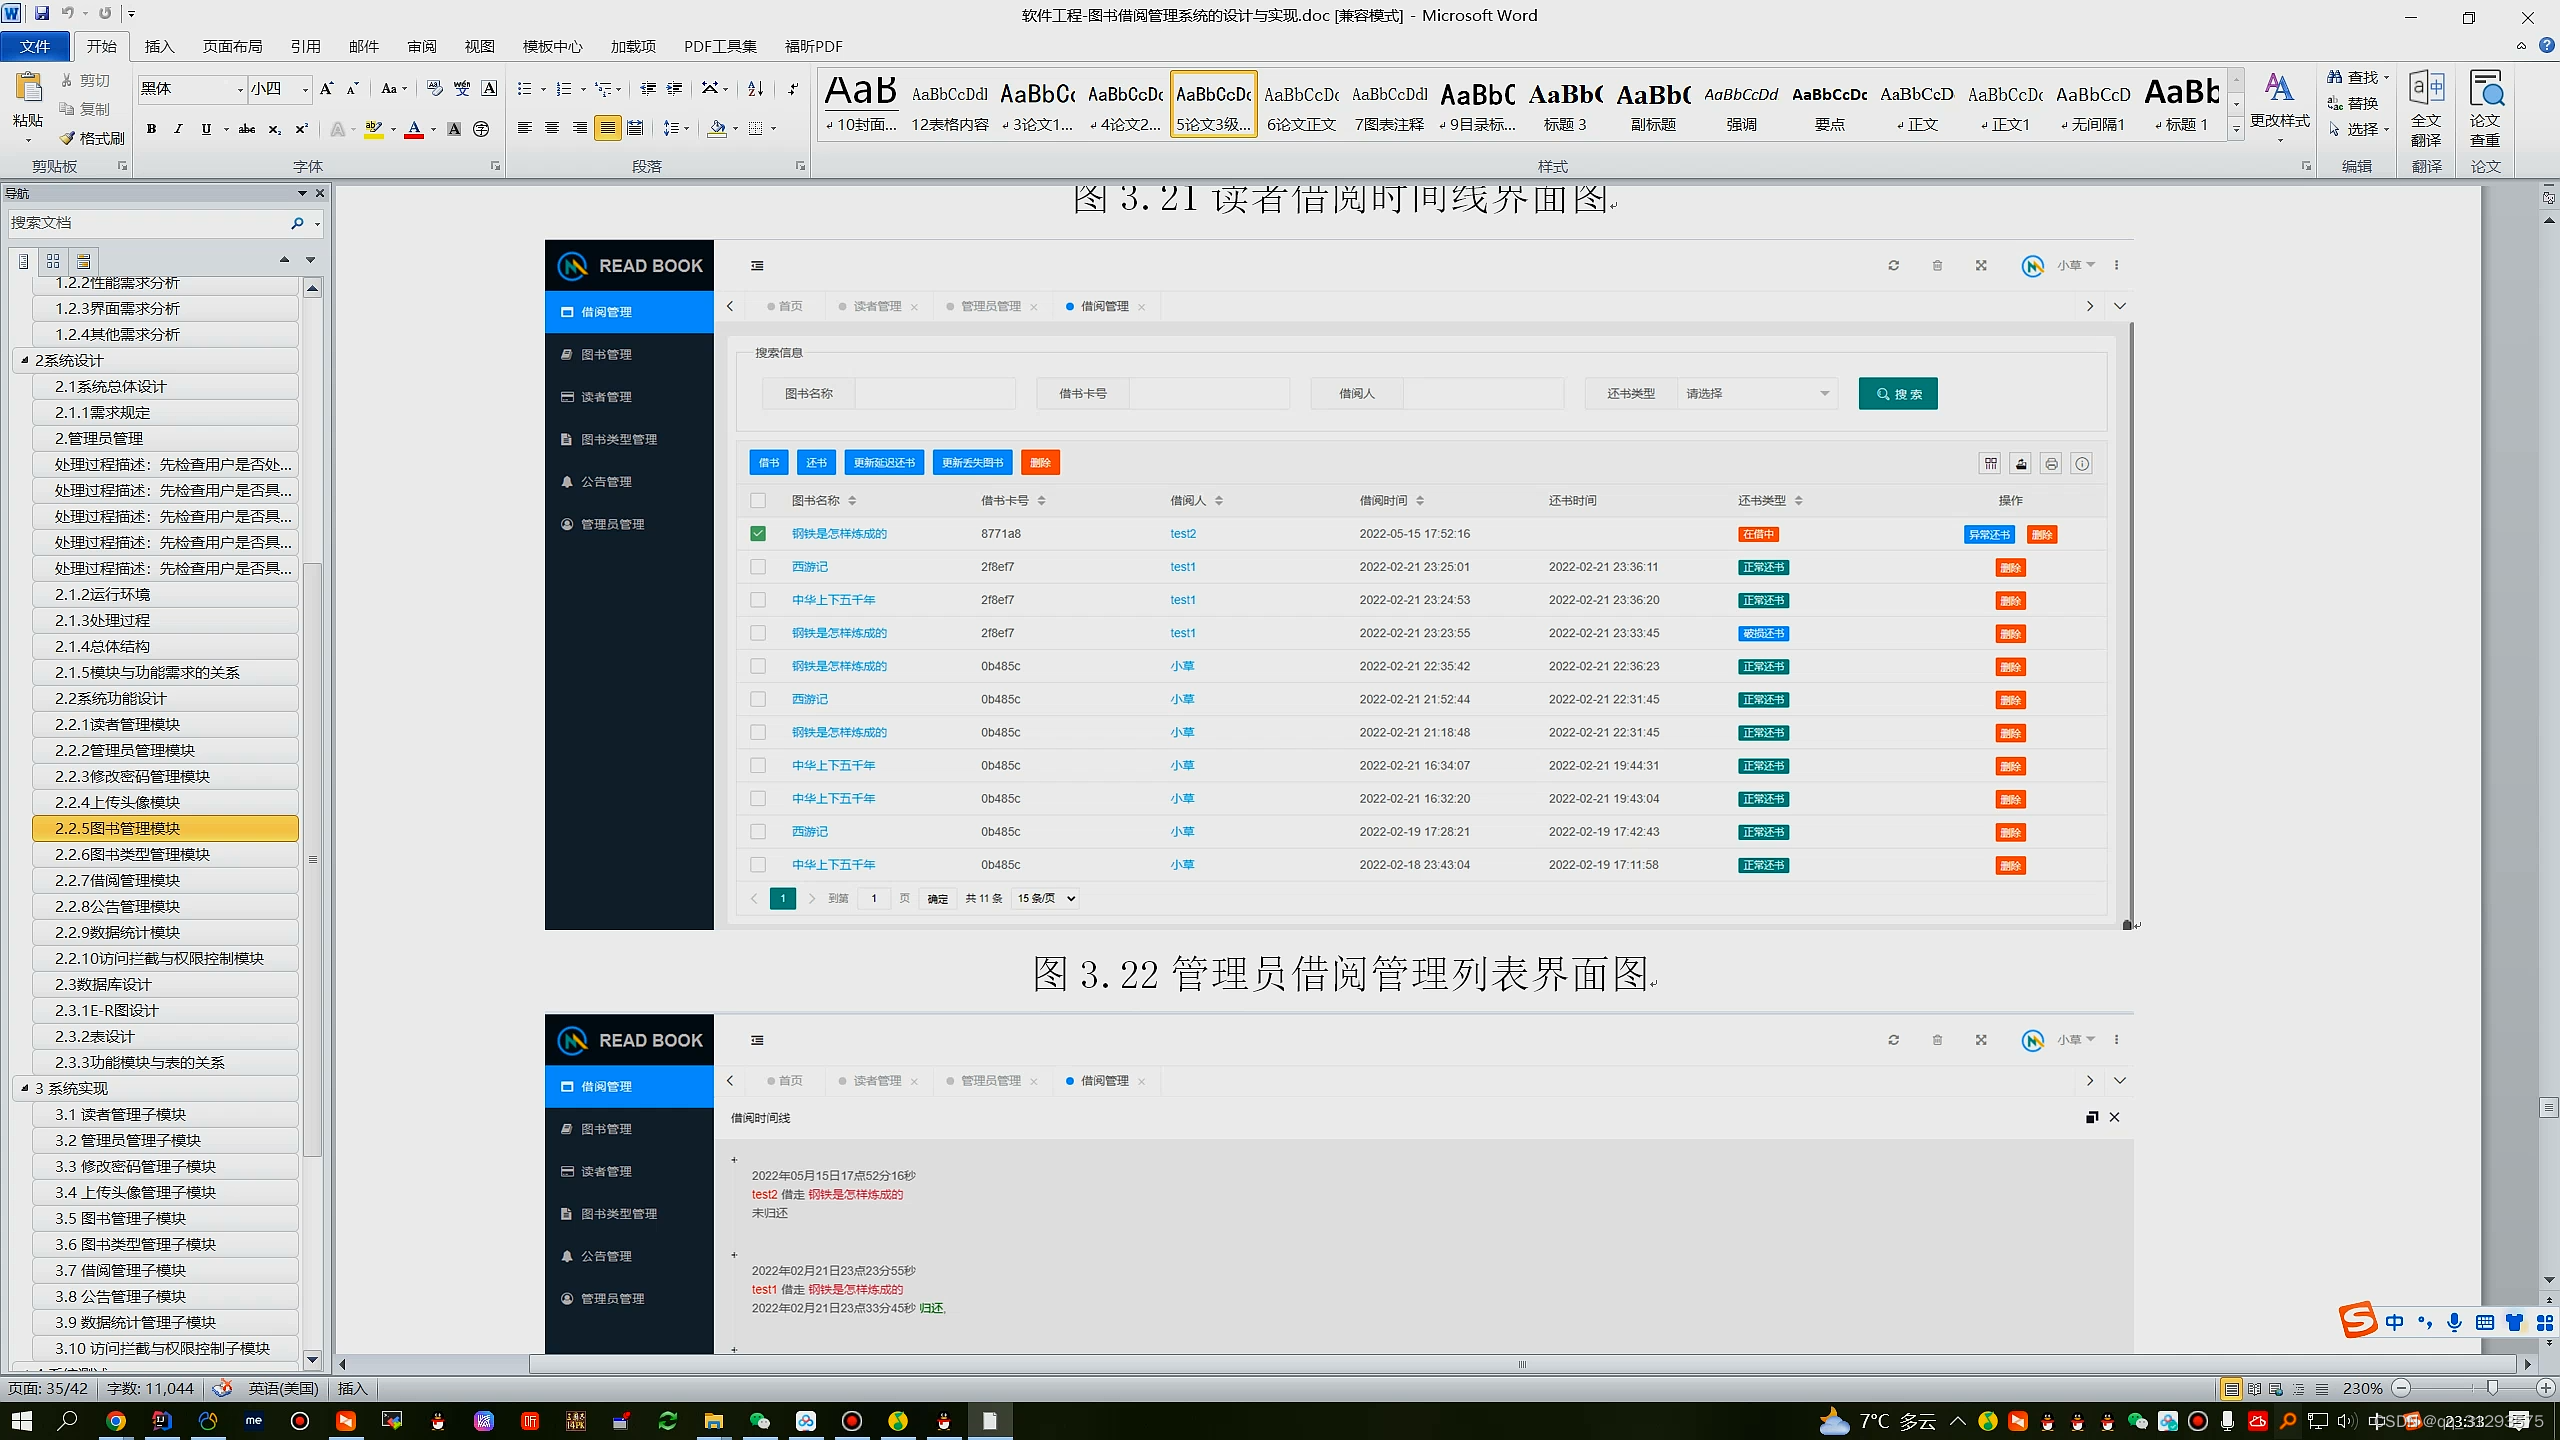This screenshot has width=2560, height=1440.
Task: Click the bullet list icon
Action: (x=524, y=89)
